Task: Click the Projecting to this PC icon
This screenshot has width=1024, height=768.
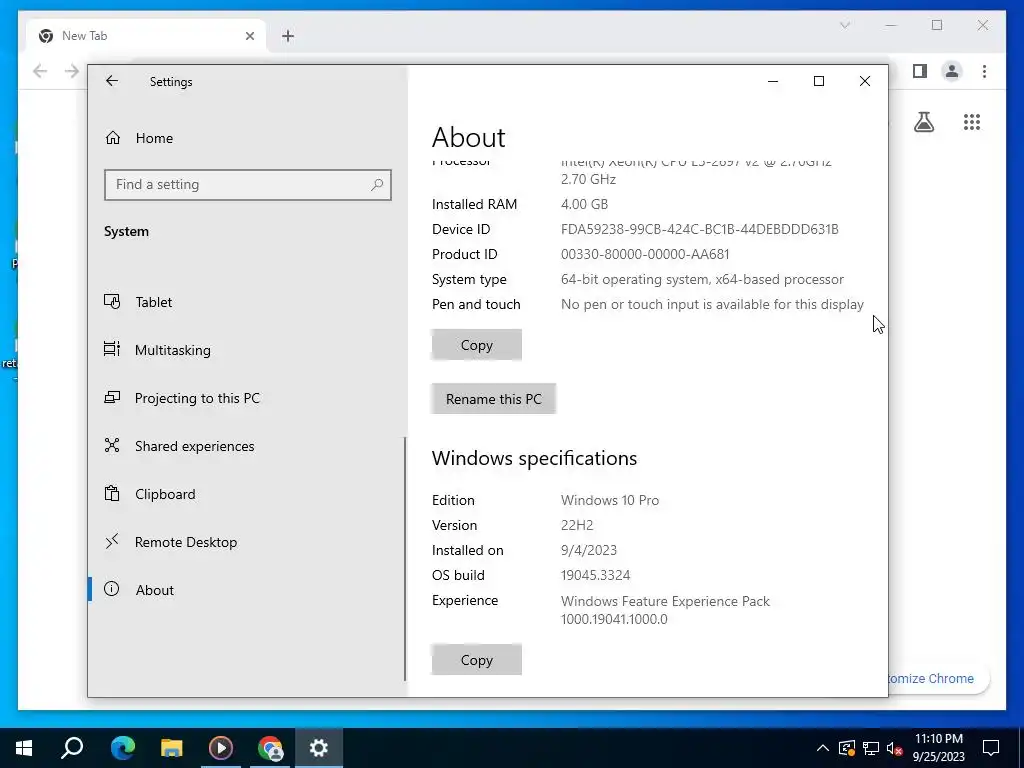Action: coord(112,397)
